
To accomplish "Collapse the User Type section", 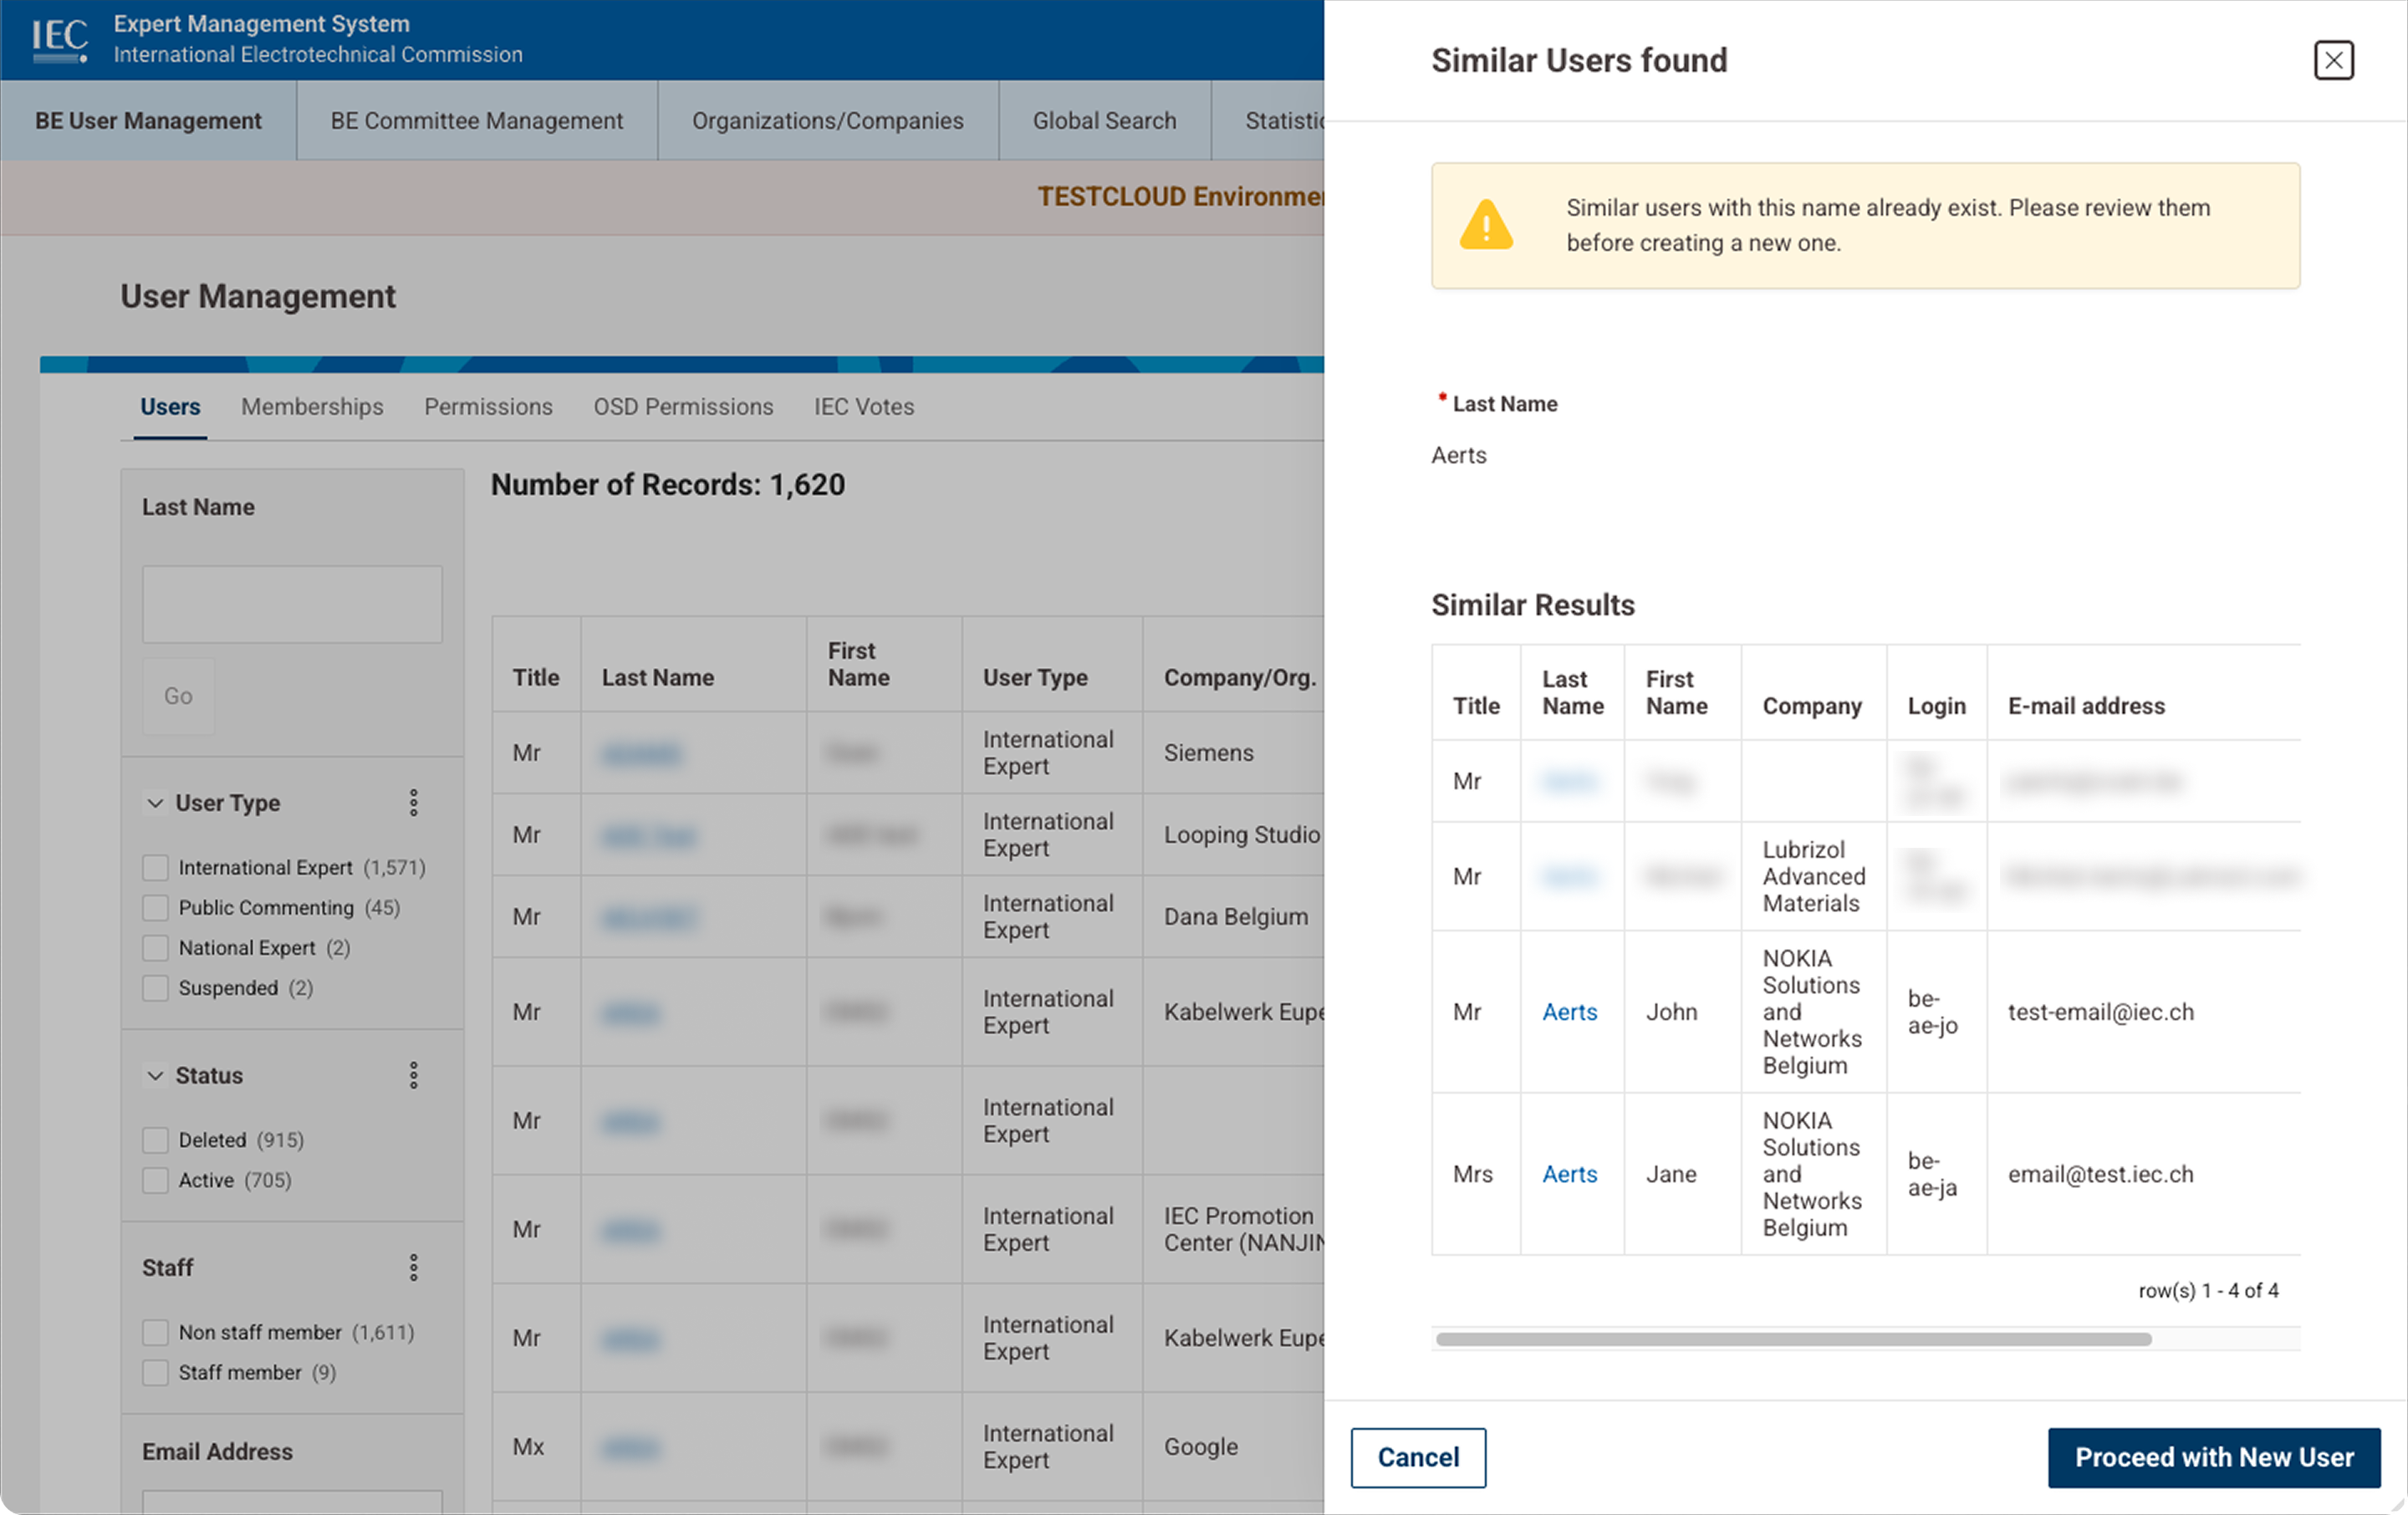I will click(156, 802).
